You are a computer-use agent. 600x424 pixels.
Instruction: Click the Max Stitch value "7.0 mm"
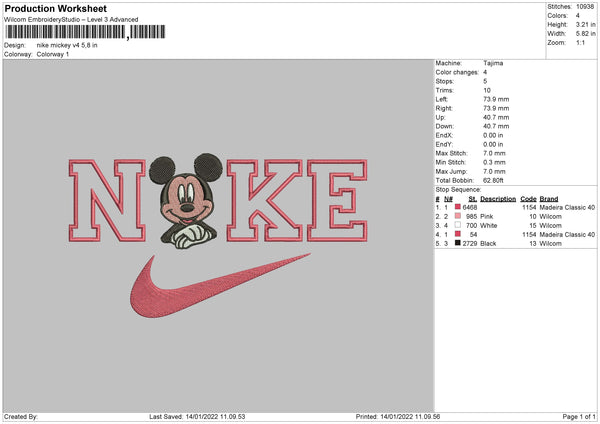[x=494, y=153]
